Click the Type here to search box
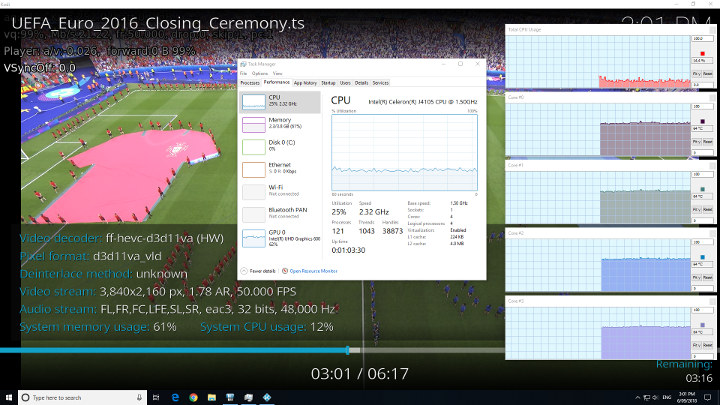Image resolution: width=720 pixels, height=405 pixels. tap(82, 398)
